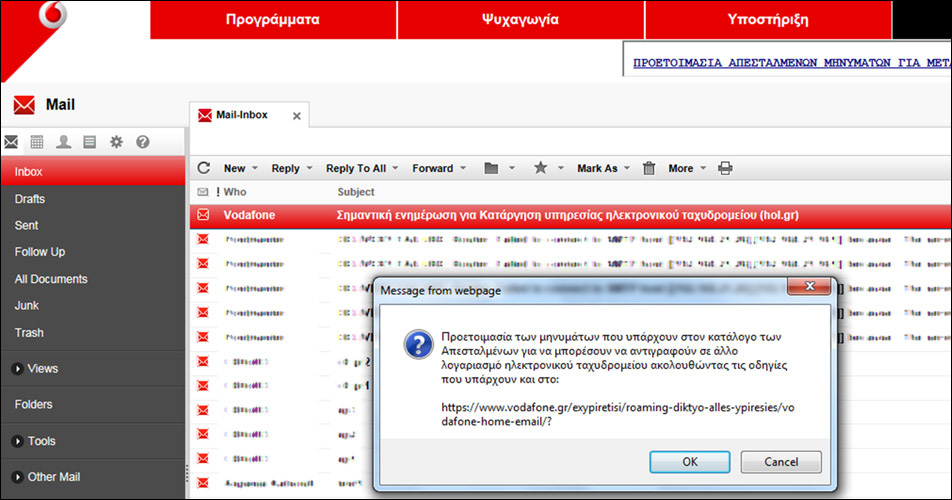Click the Reply To All button

point(356,169)
